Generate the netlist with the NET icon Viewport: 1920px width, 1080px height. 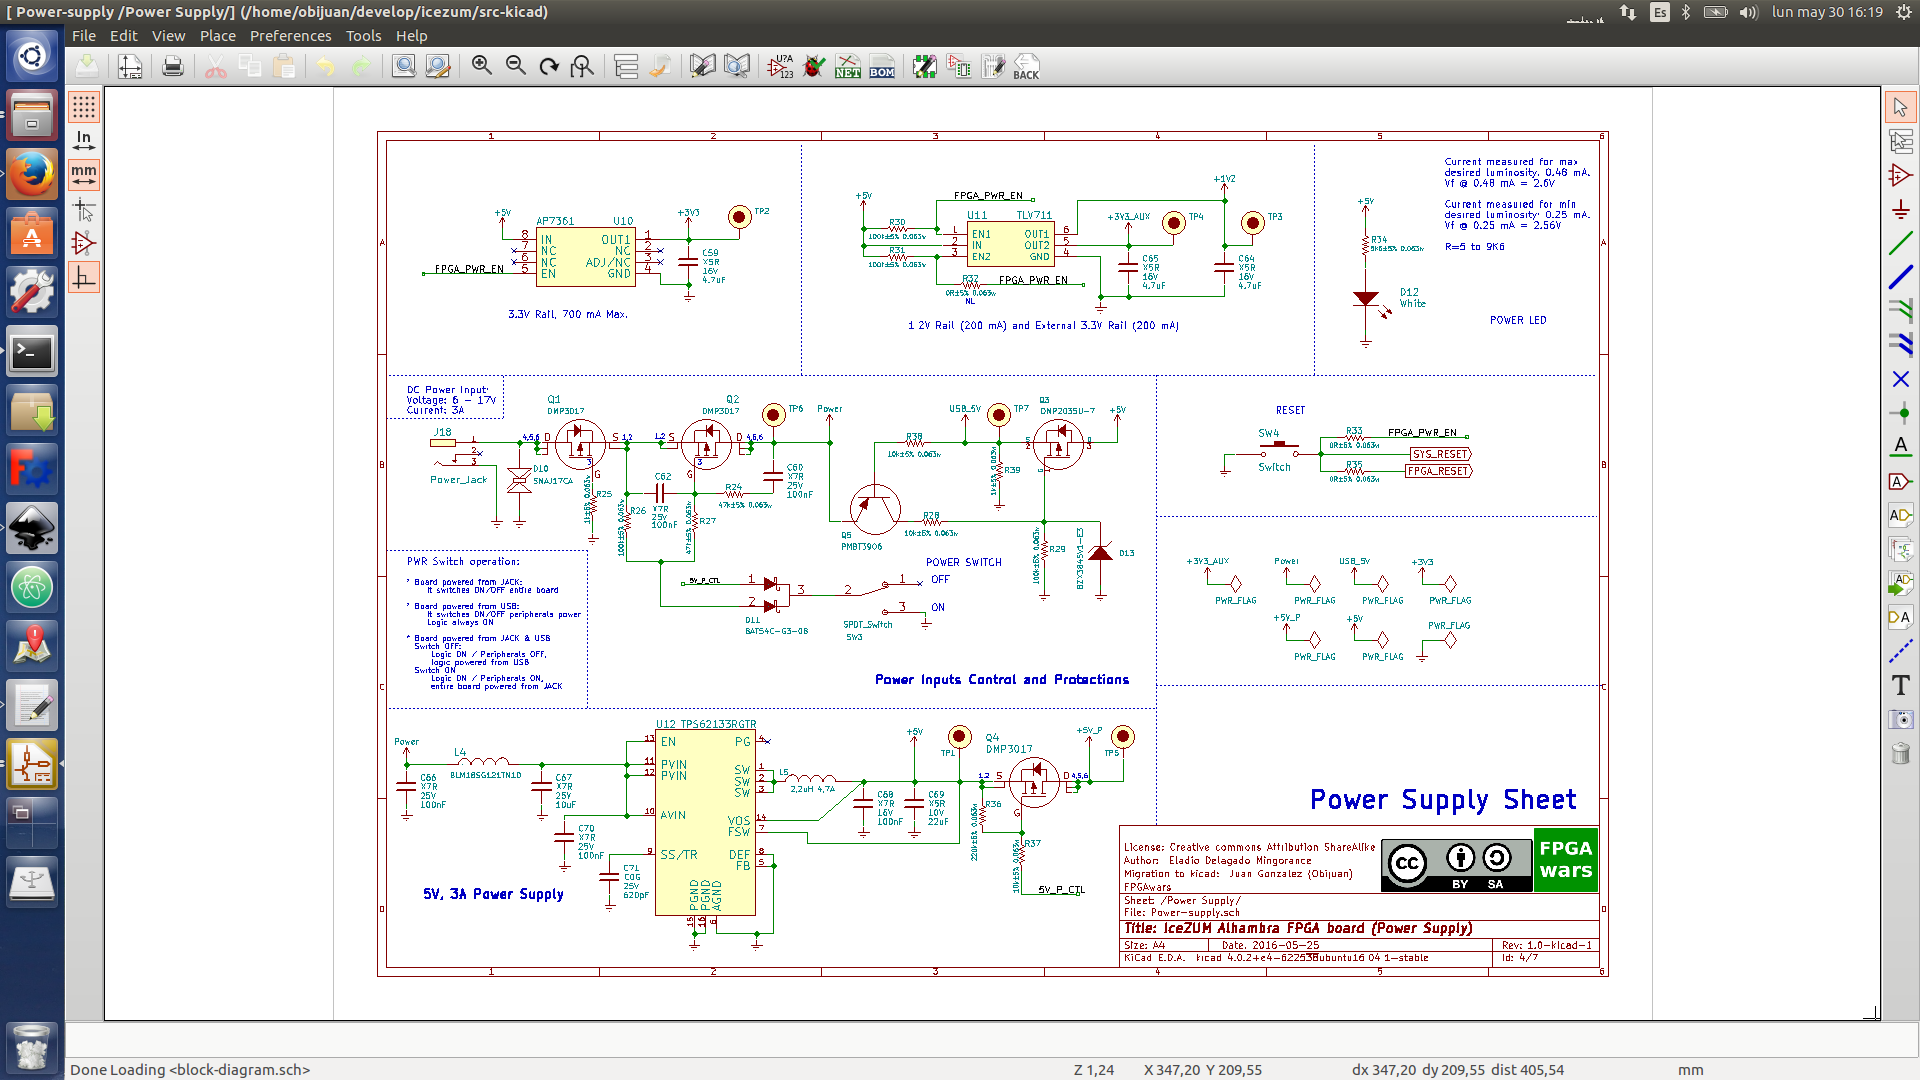[x=847, y=65]
